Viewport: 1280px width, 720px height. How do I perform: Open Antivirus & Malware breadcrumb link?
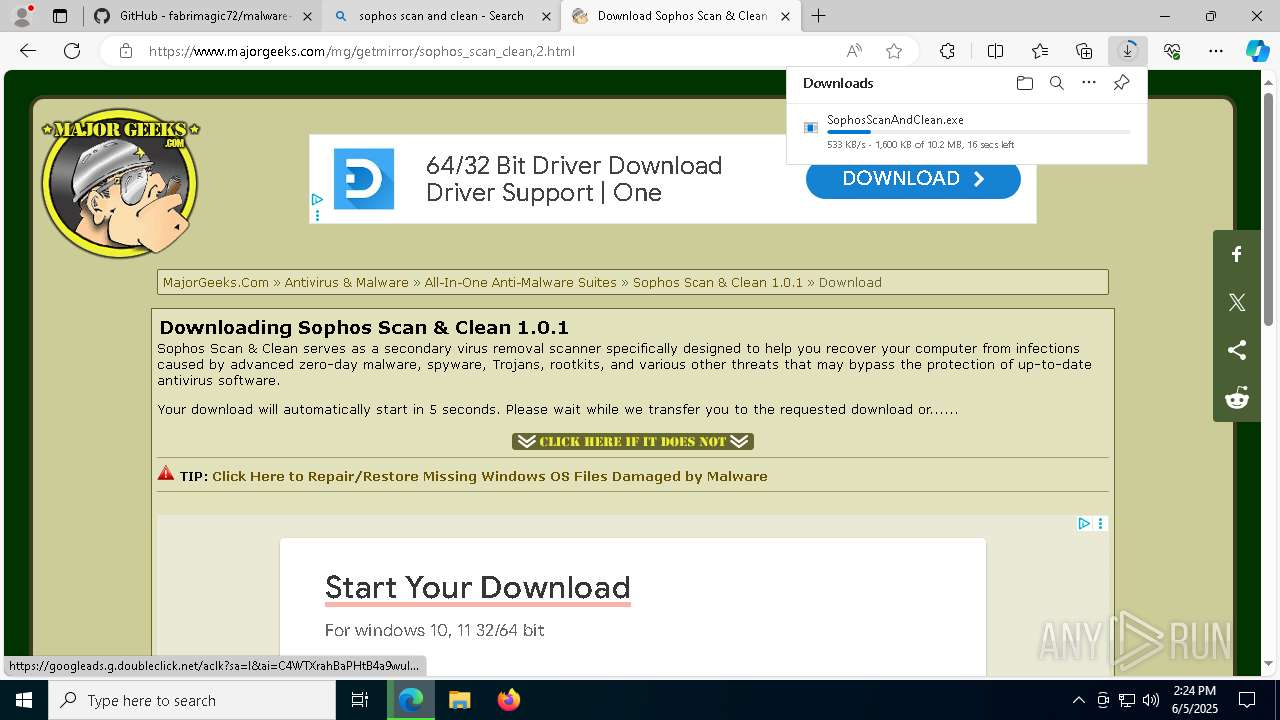[346, 282]
